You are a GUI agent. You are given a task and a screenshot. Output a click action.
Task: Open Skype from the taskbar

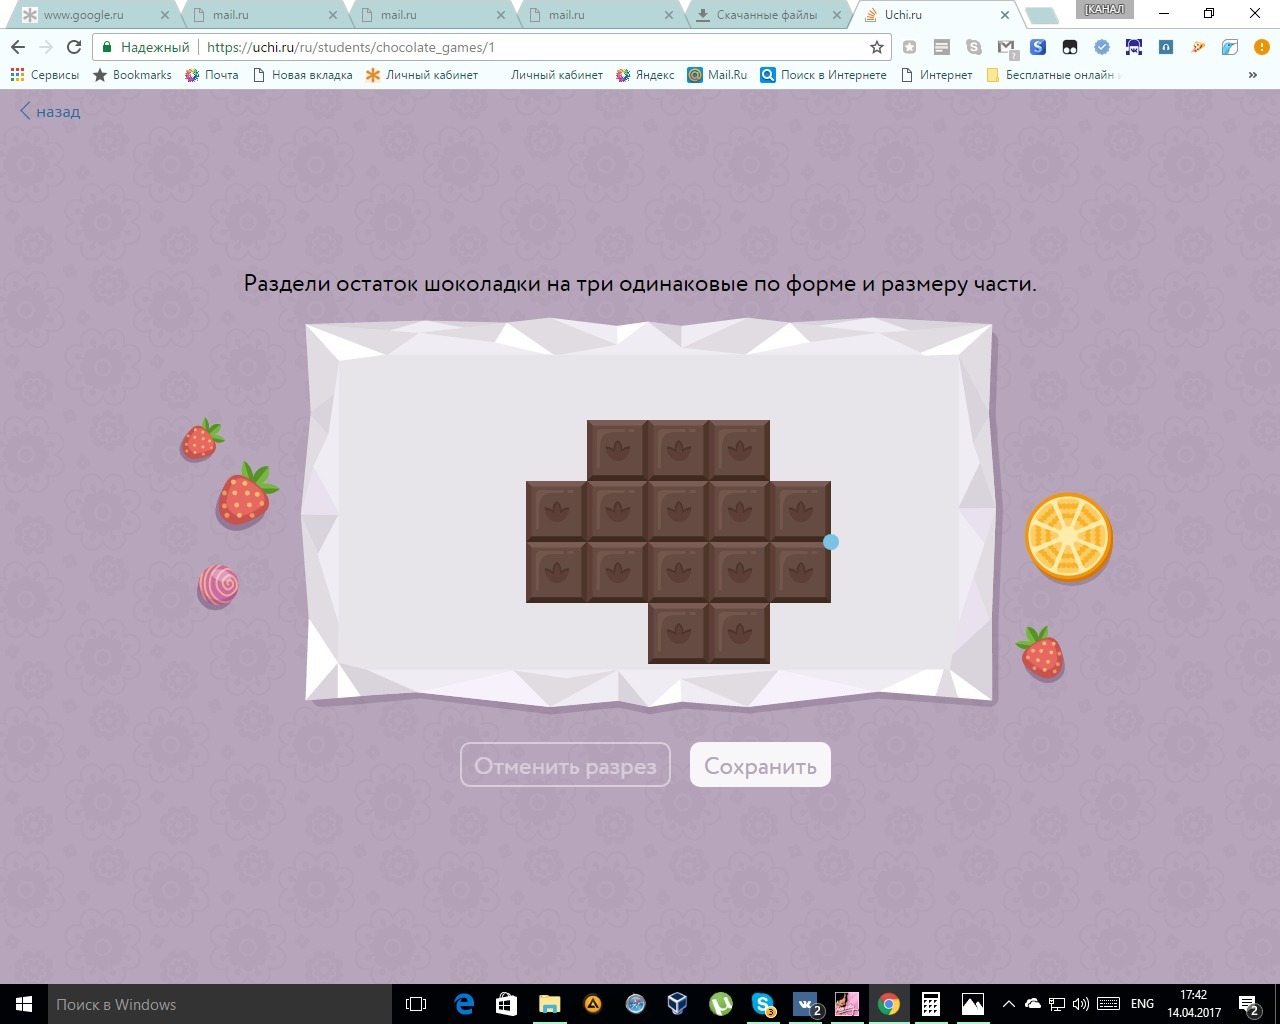[763, 1004]
